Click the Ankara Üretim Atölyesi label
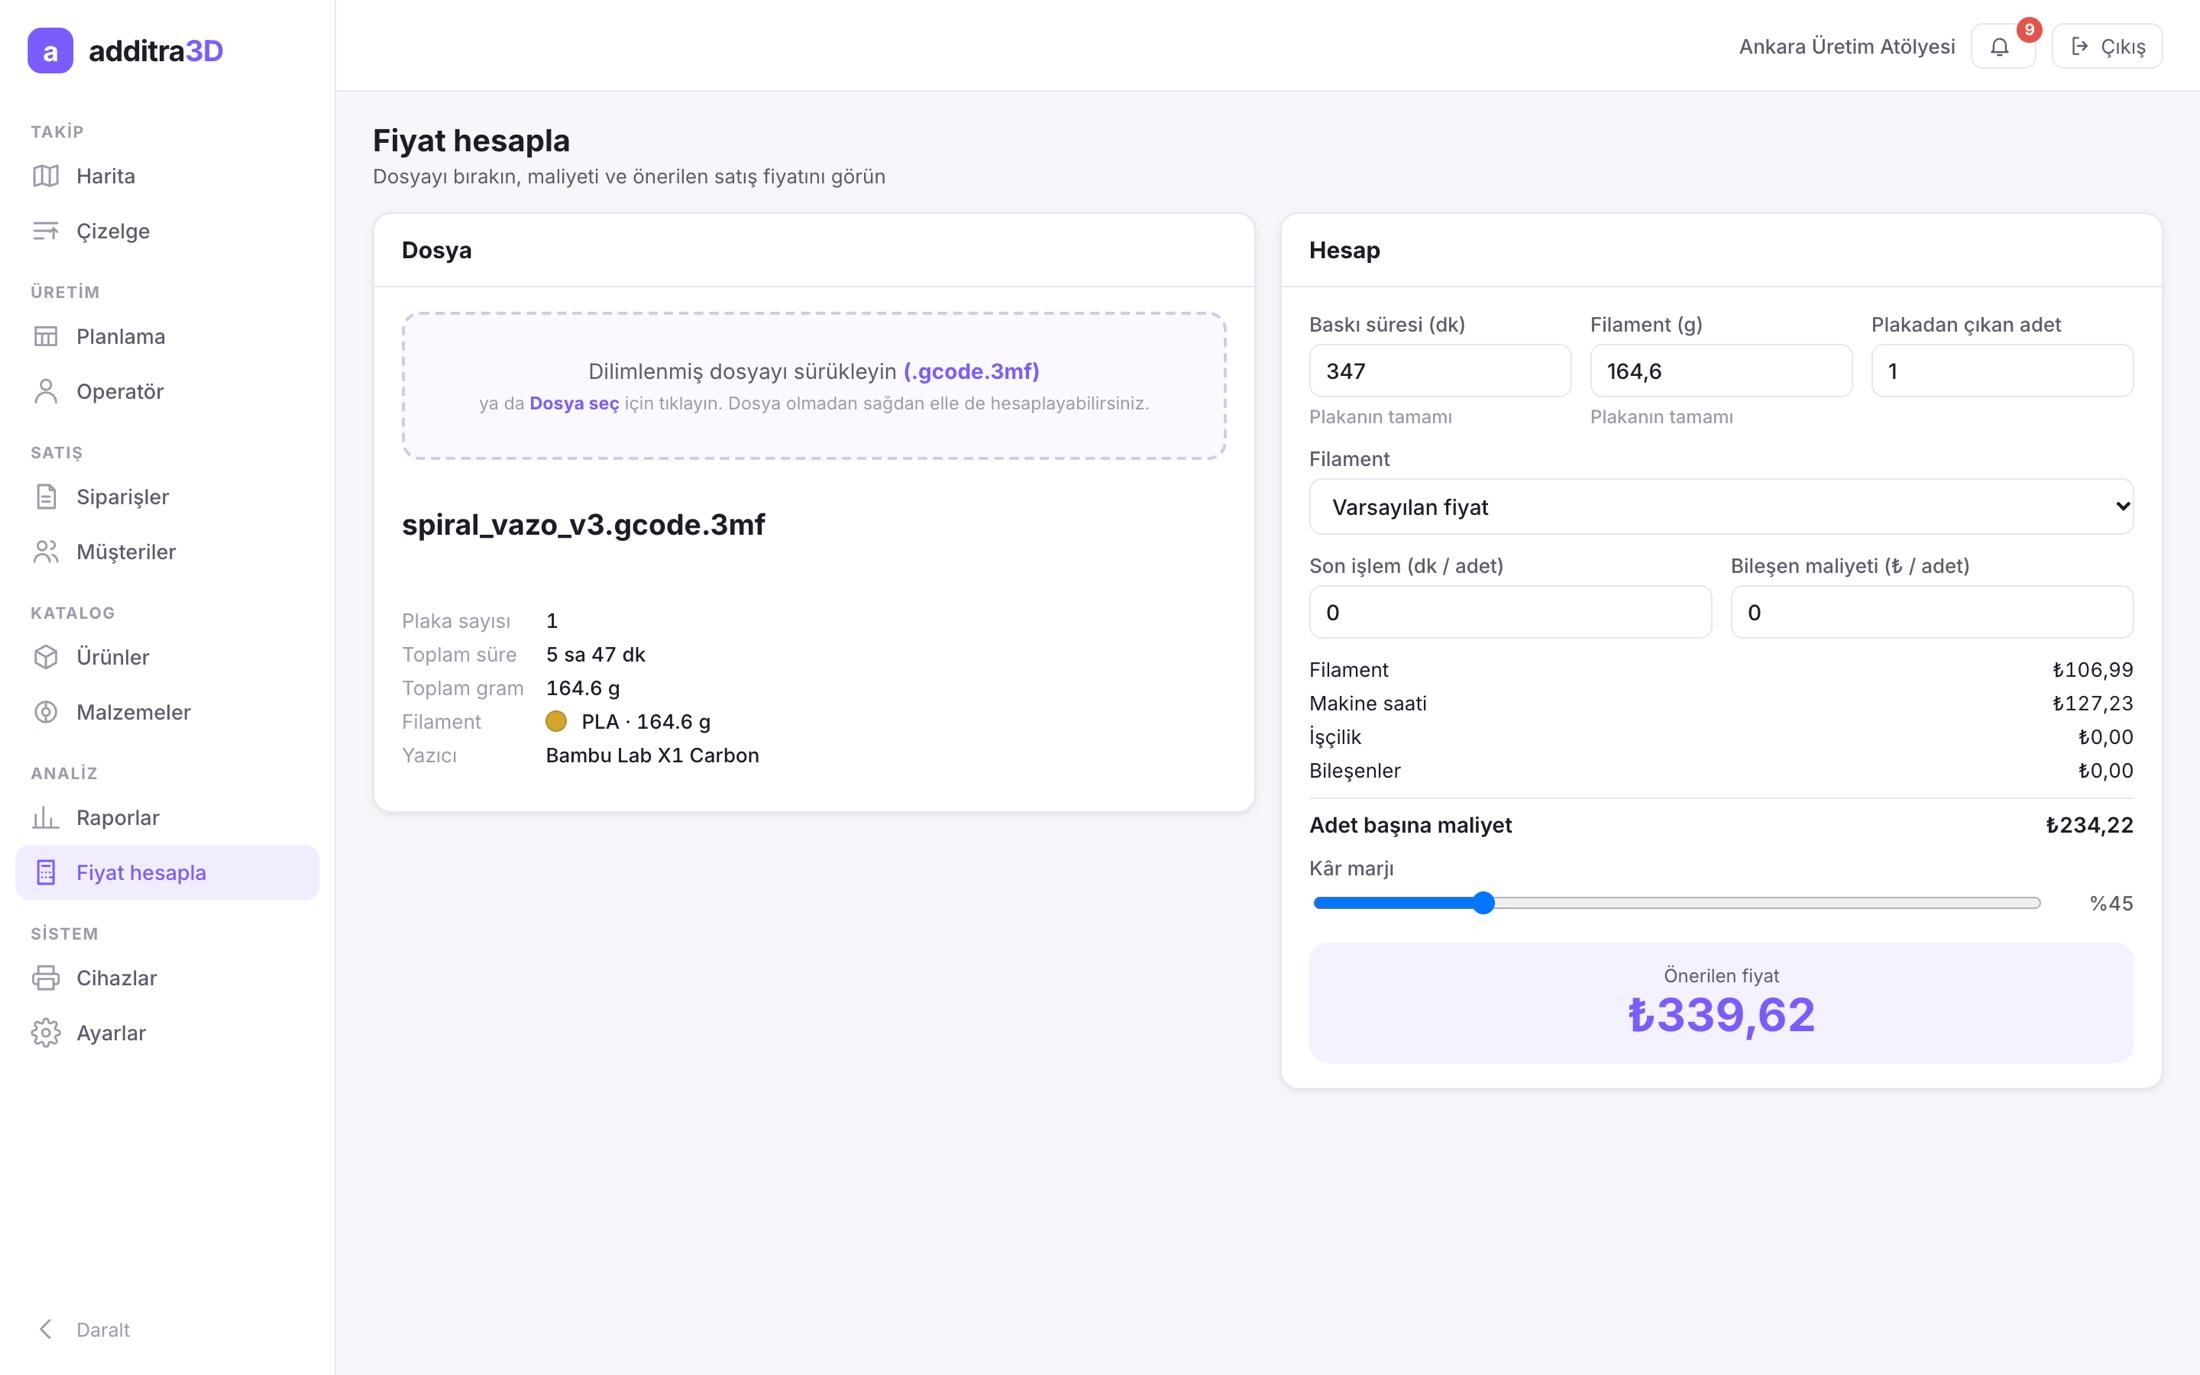The width and height of the screenshot is (2200, 1375). [1847, 47]
